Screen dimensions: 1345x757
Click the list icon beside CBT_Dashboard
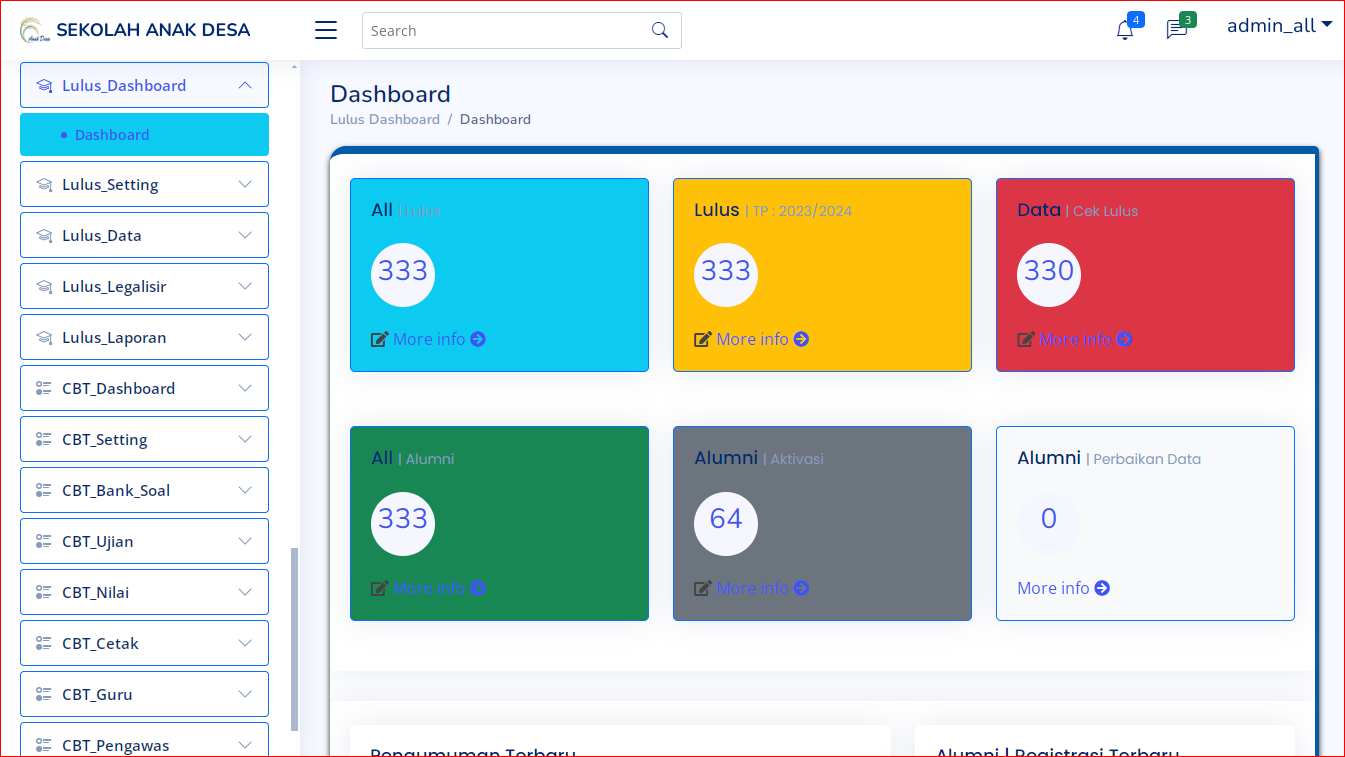pos(44,388)
